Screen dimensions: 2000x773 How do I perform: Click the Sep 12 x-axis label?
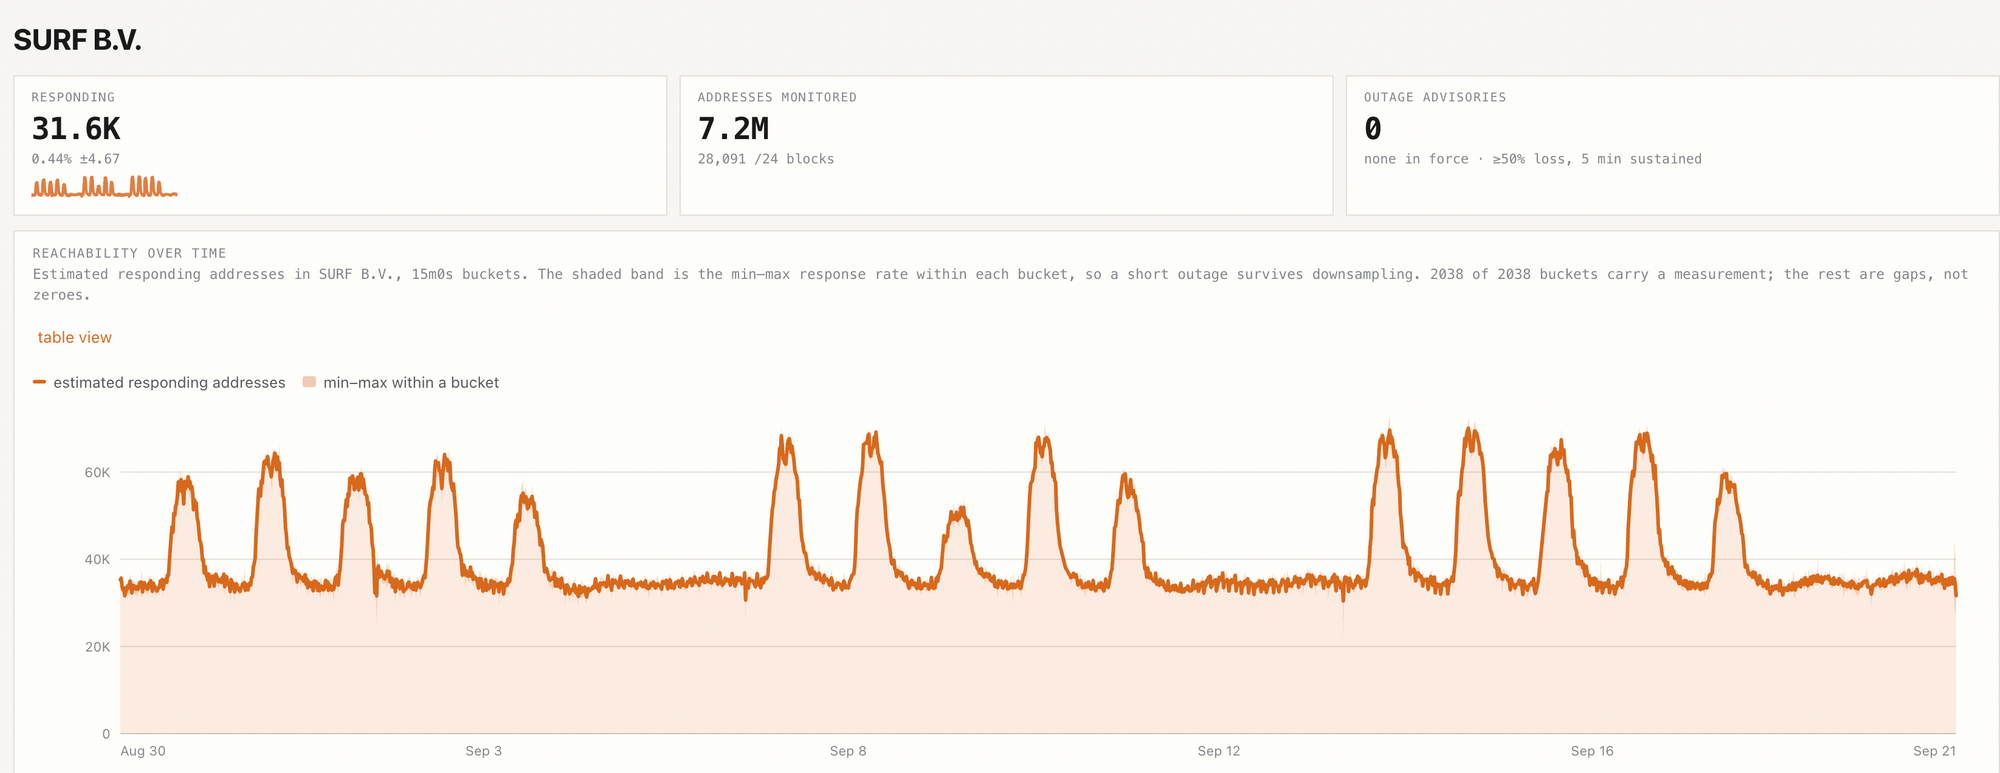[x=1219, y=751]
